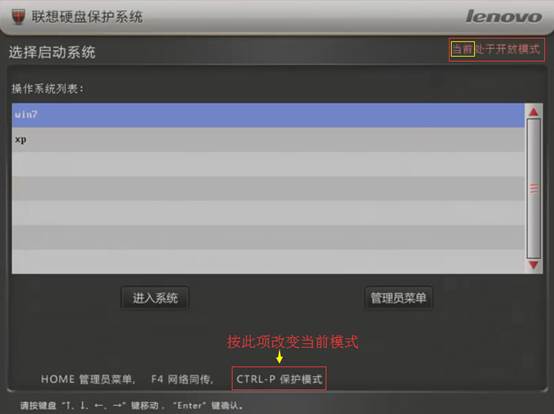This screenshot has width=554, height=414.
Task: Click the scroll down arrow of OS list
Action: [x=534, y=265]
